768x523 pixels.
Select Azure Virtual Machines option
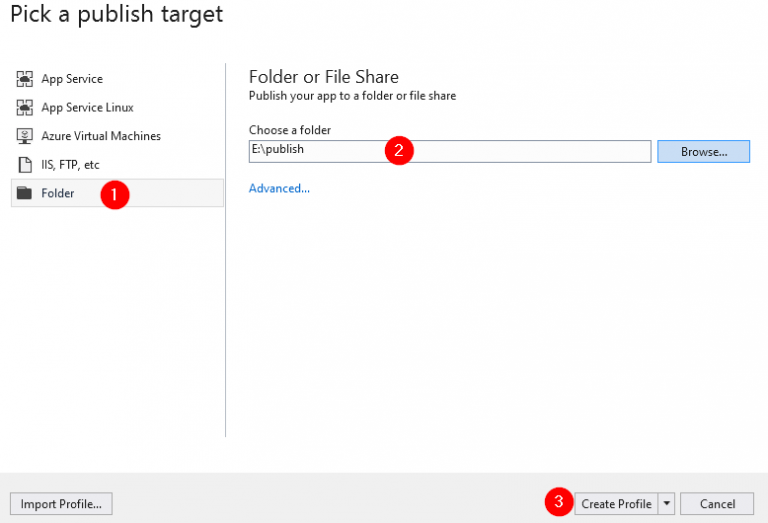coord(100,136)
